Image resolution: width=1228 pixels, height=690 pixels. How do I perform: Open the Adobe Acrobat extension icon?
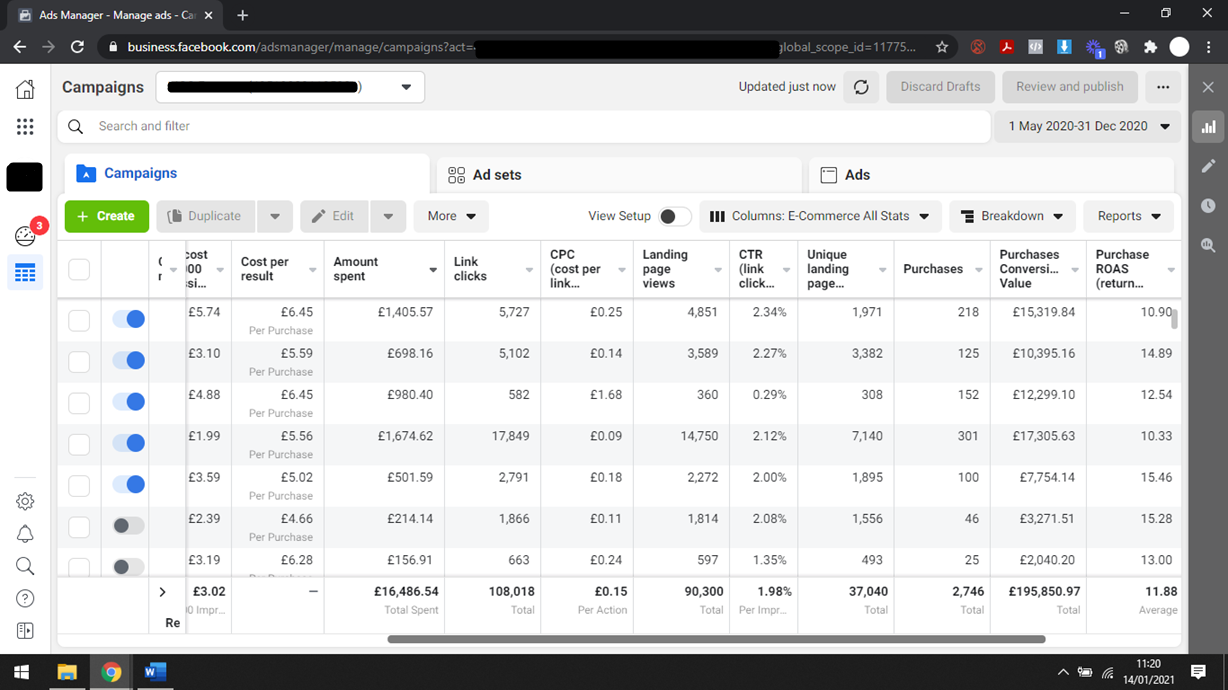[1007, 47]
